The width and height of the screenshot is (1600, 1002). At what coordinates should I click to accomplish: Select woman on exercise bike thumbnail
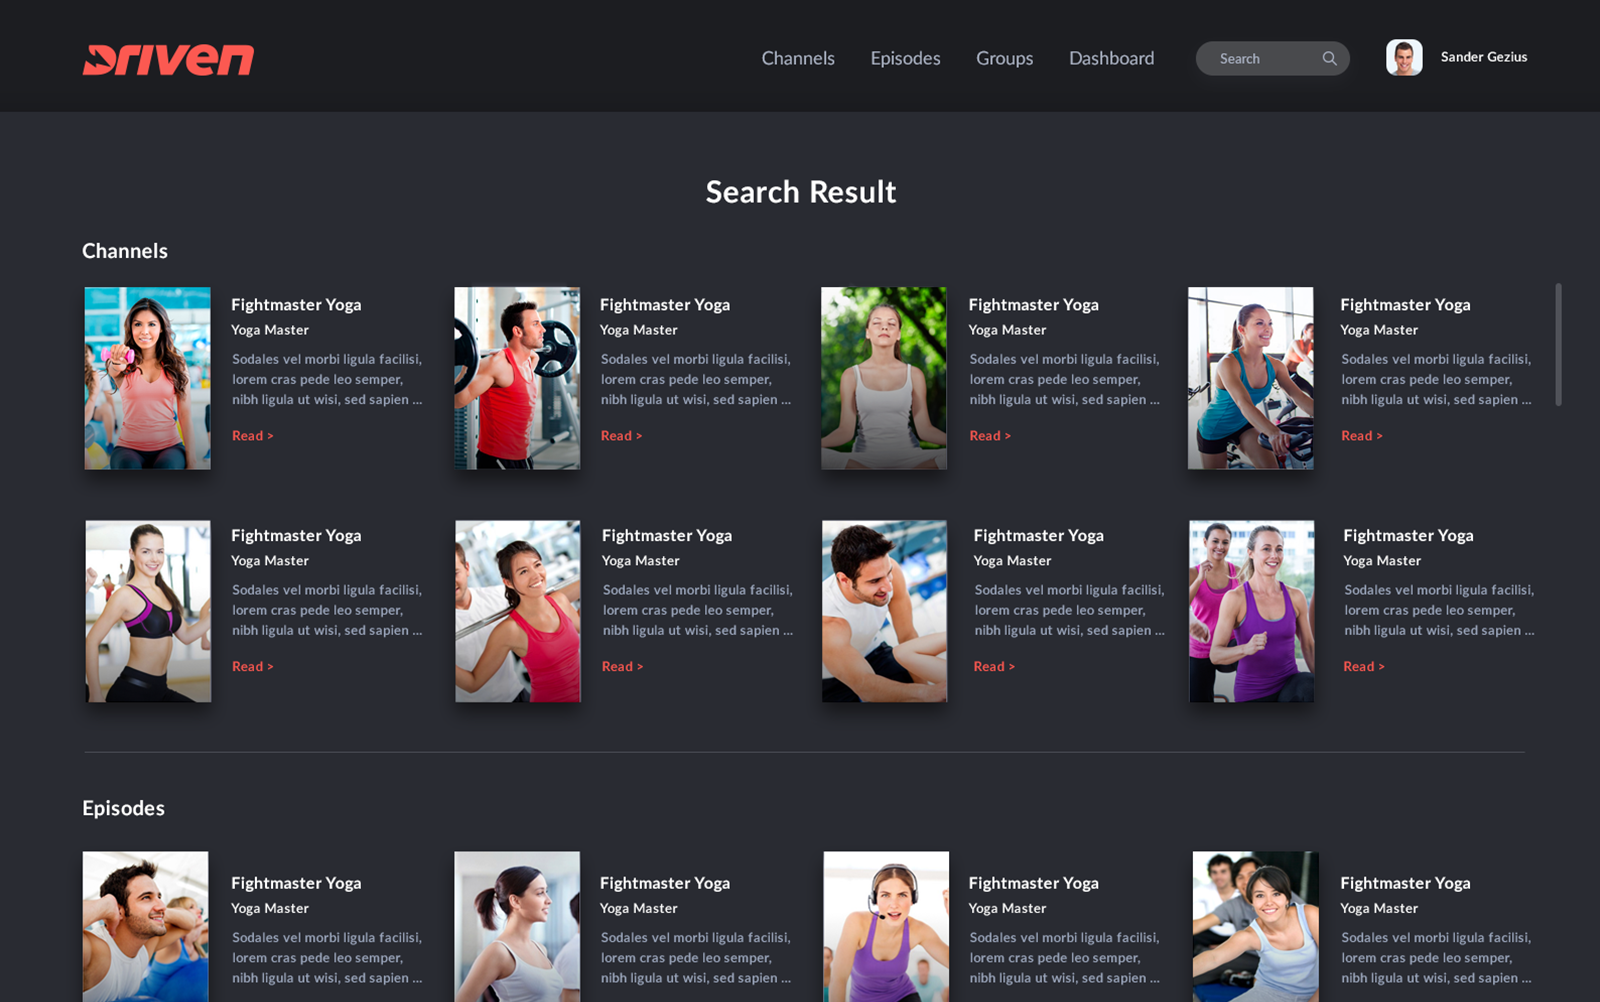pos(1250,378)
